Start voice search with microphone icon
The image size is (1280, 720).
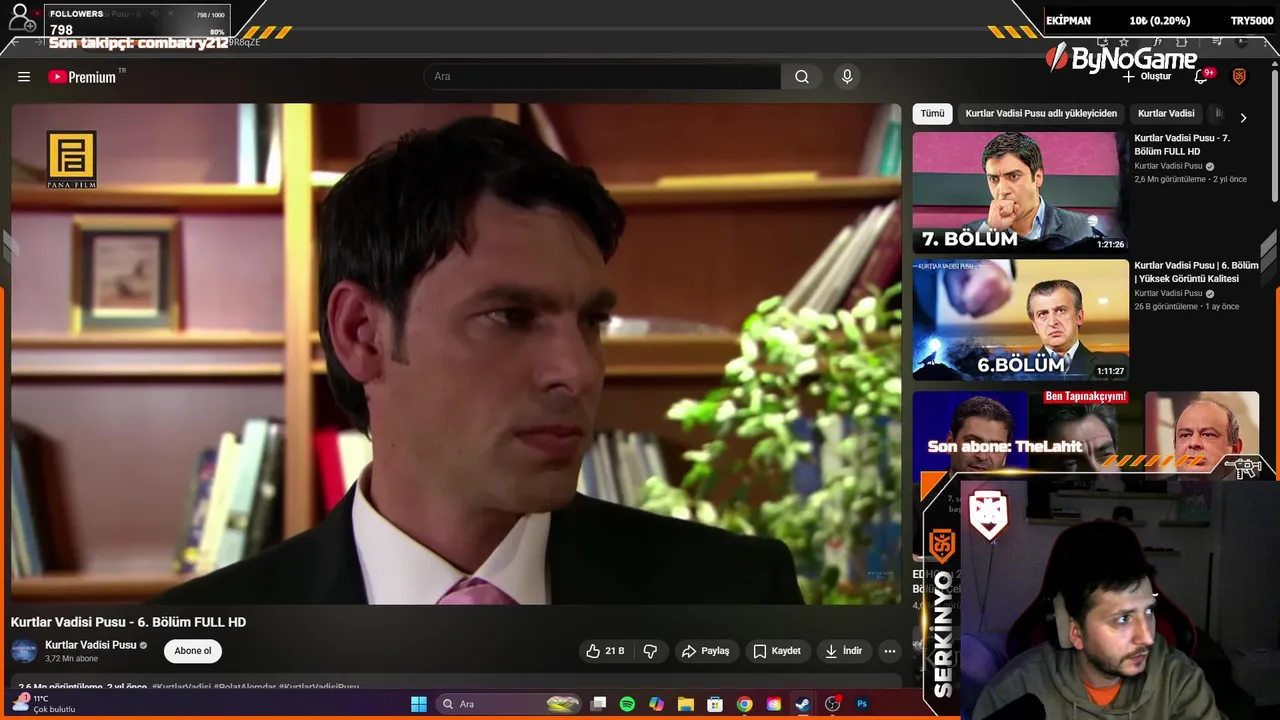(847, 77)
